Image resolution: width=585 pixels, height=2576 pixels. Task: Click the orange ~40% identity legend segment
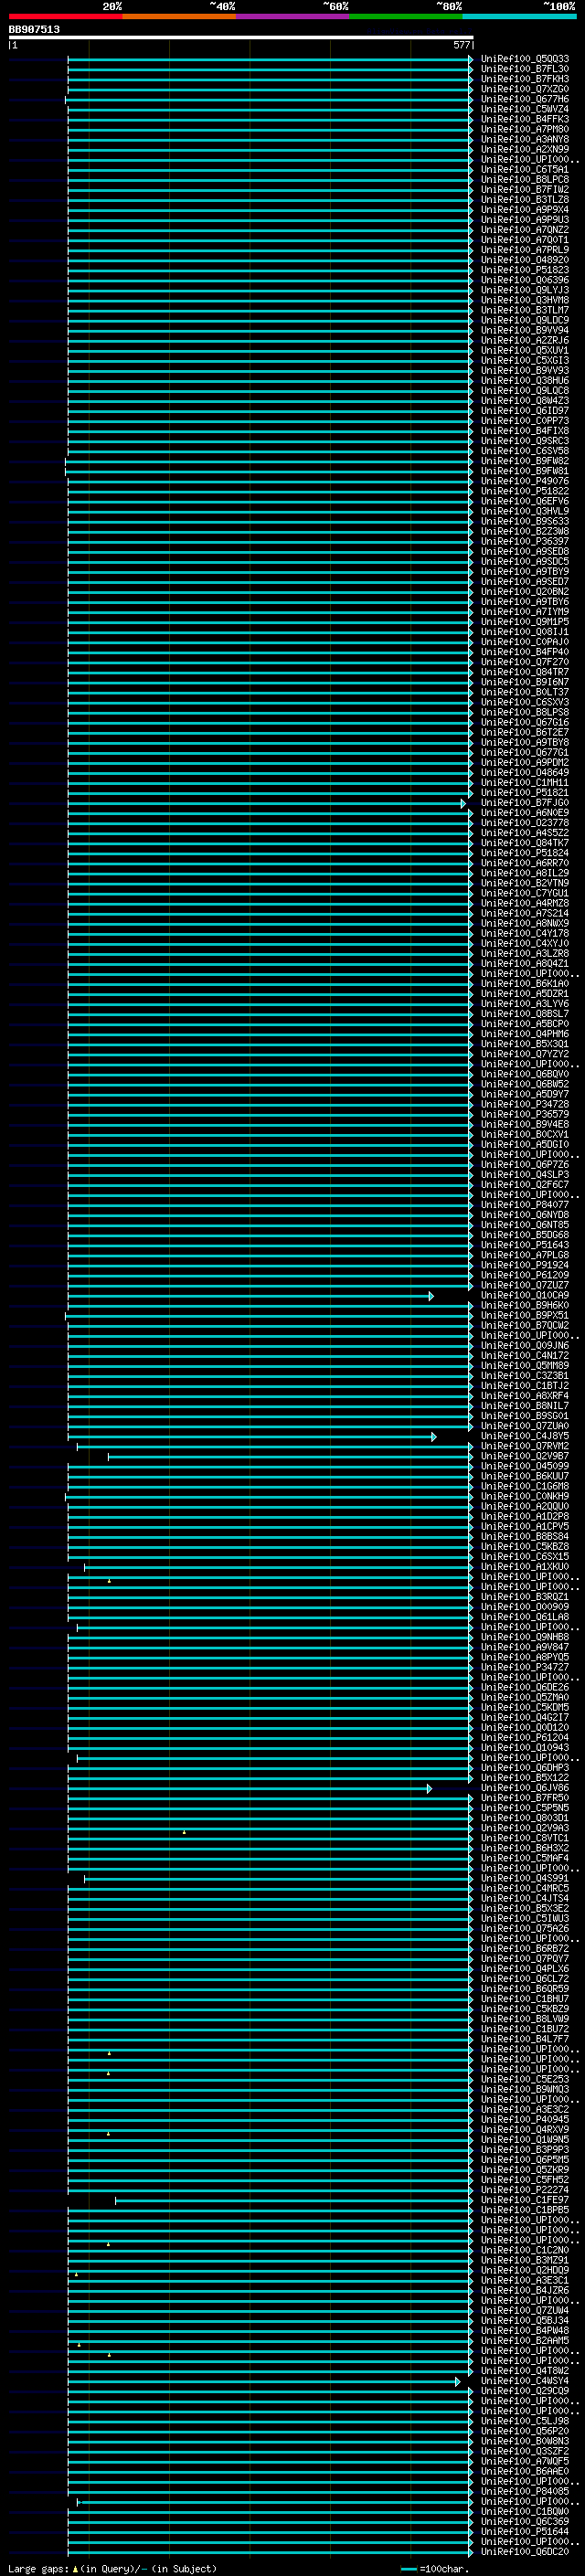[x=179, y=16]
